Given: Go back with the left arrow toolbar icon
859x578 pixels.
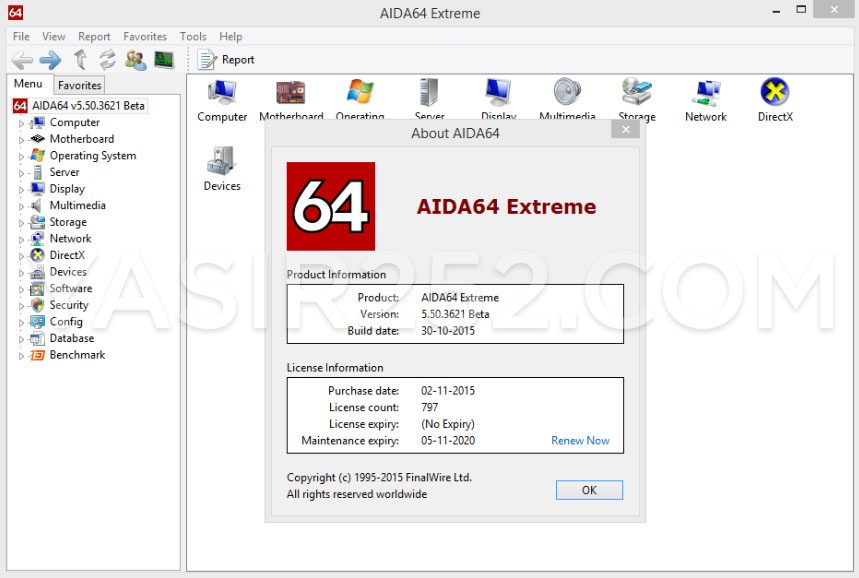Looking at the screenshot, I should click(x=23, y=60).
